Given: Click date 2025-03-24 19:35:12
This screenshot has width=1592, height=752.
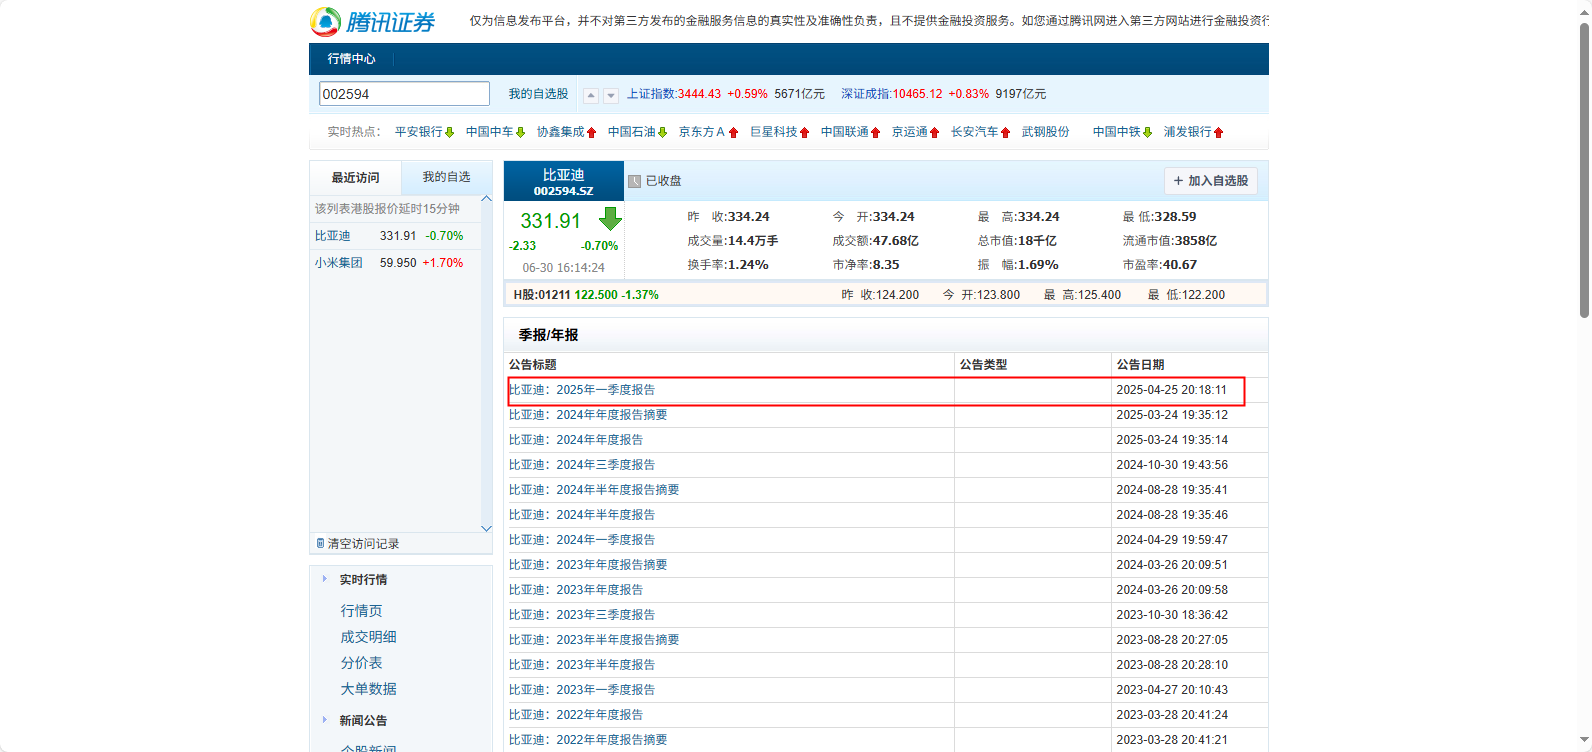Looking at the screenshot, I should pos(1172,415).
